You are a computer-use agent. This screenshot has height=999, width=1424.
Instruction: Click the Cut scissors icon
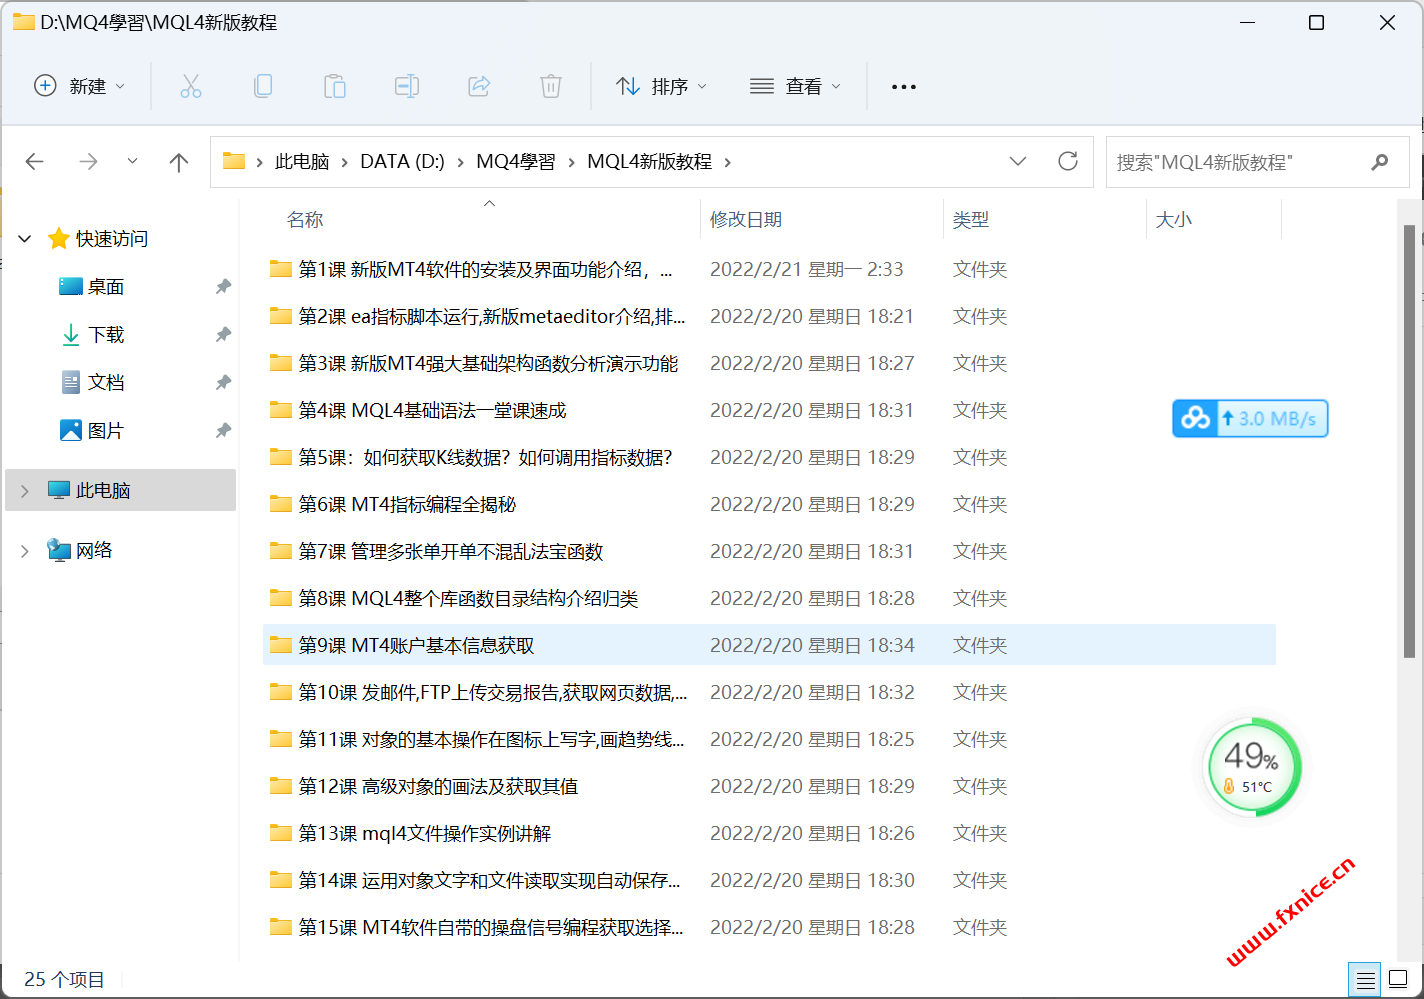coord(191,87)
